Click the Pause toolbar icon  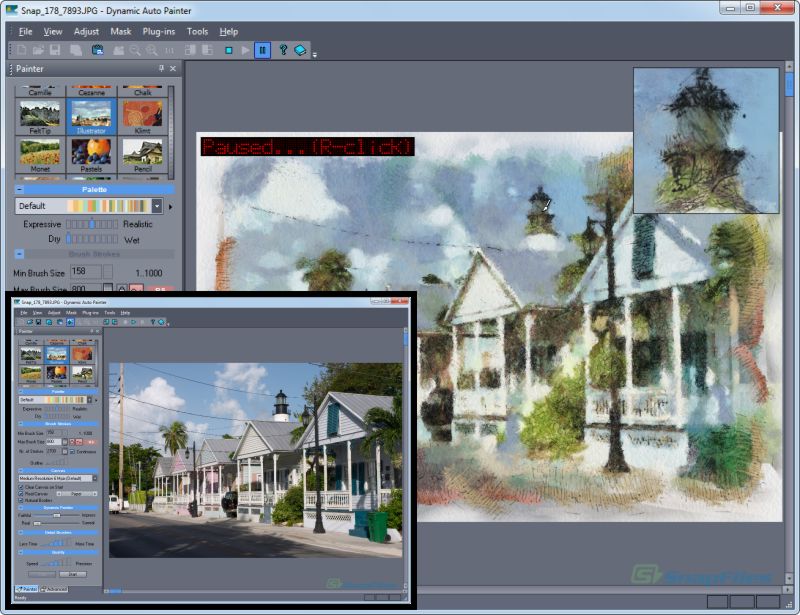(263, 48)
